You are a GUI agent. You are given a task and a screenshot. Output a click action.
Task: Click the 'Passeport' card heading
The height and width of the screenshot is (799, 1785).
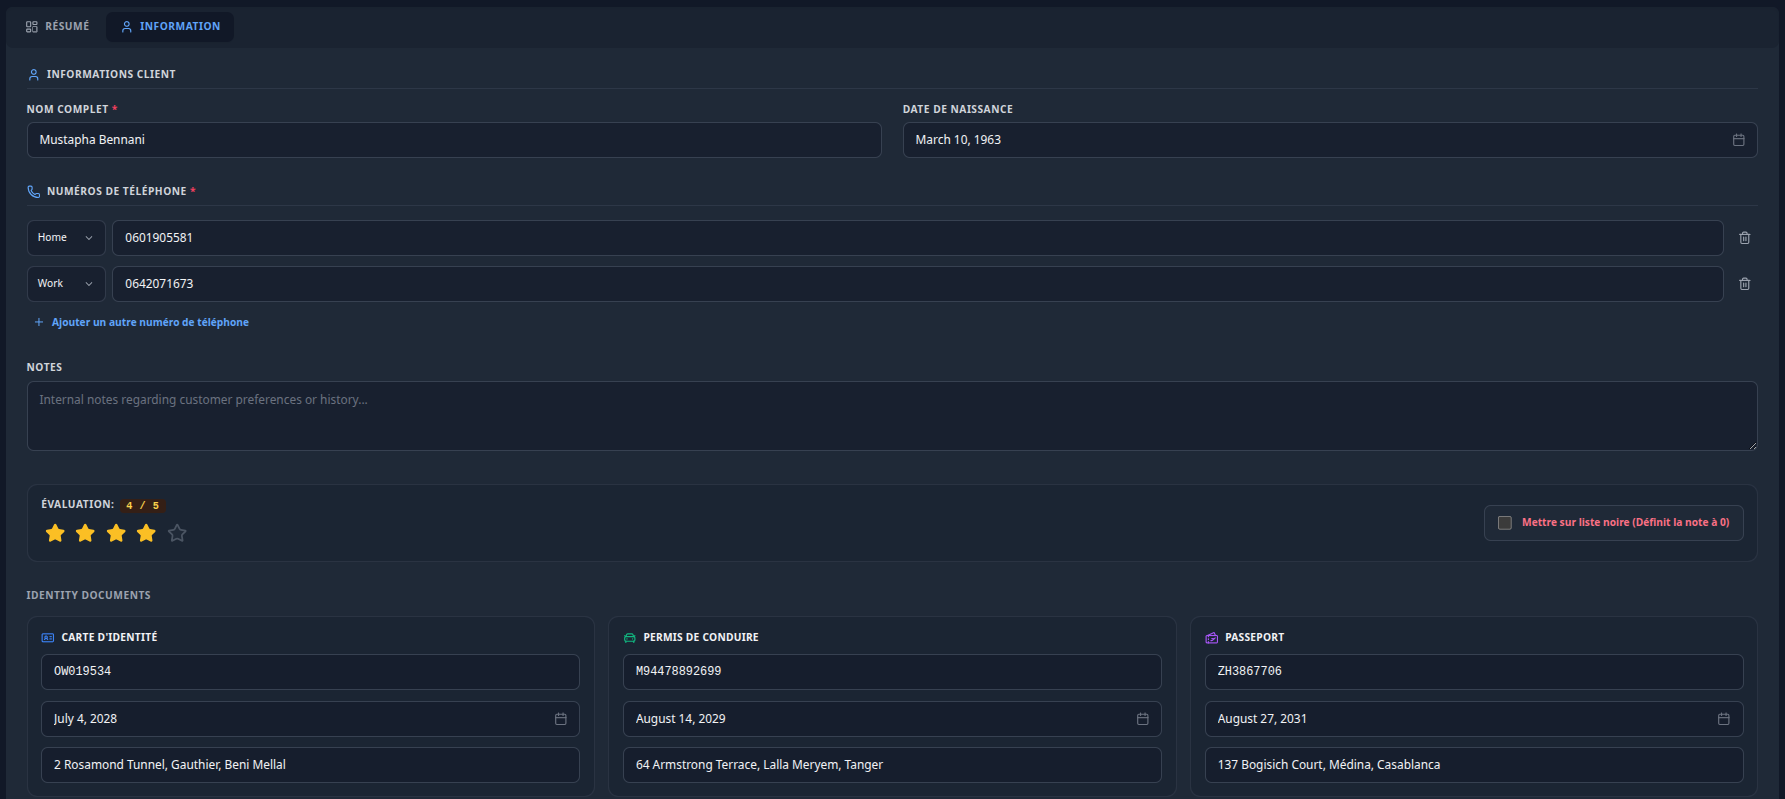1254,637
